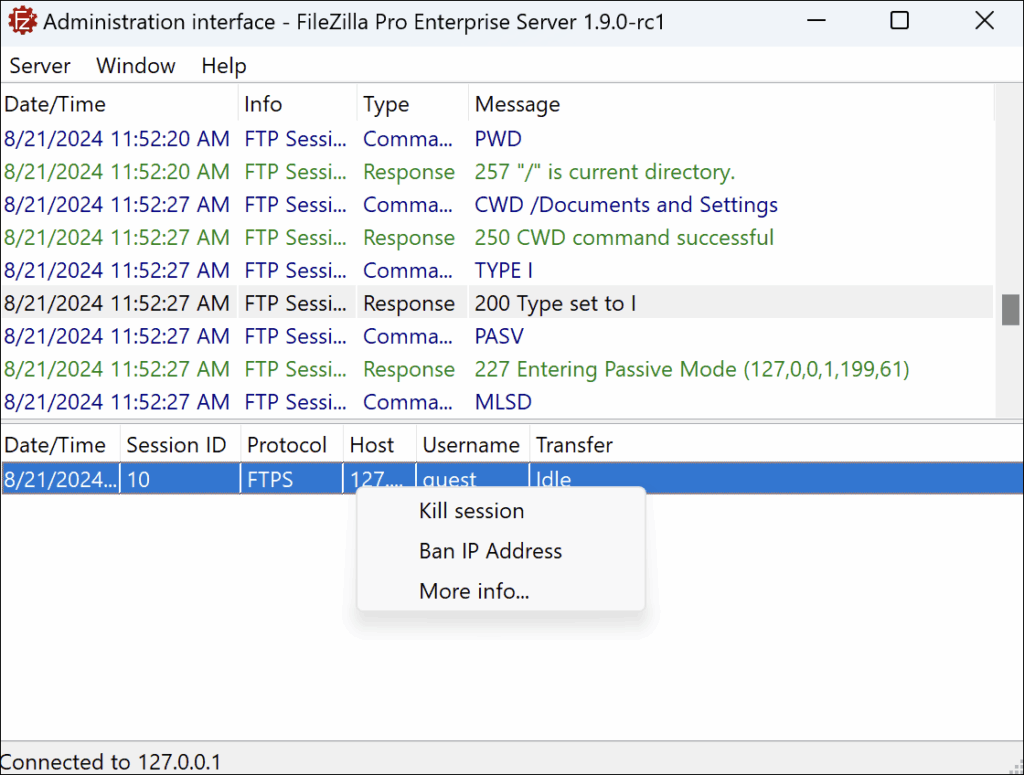Click the Transfer column header

point(574,445)
